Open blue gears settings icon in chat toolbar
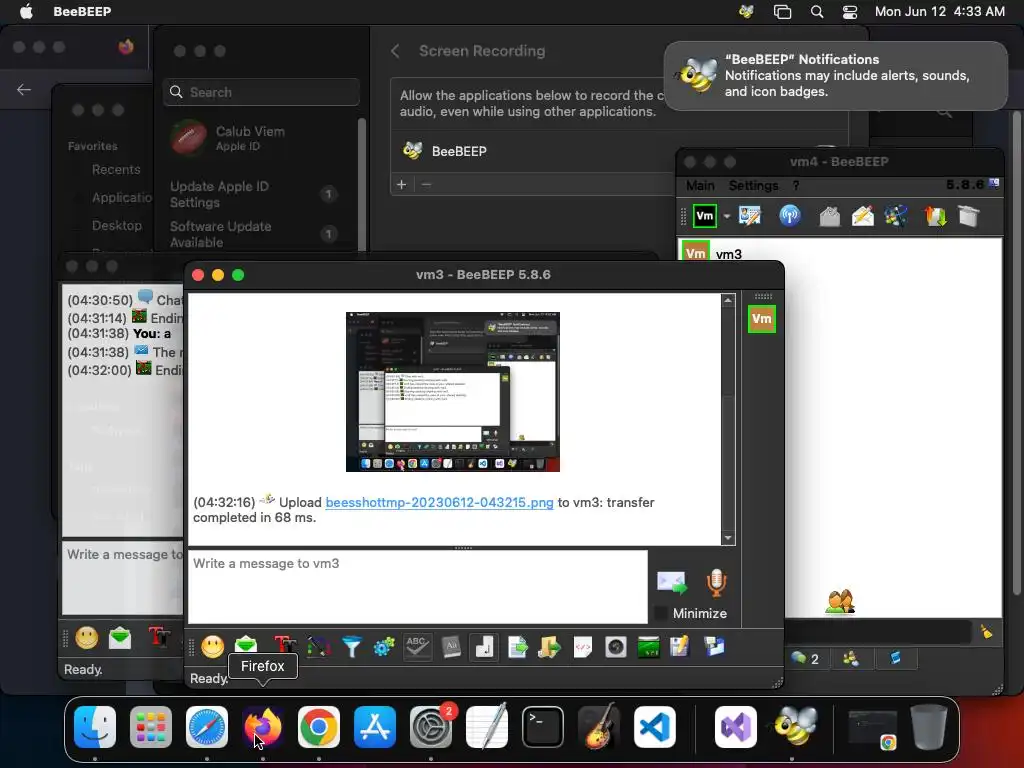The image size is (1024, 768). 384,647
